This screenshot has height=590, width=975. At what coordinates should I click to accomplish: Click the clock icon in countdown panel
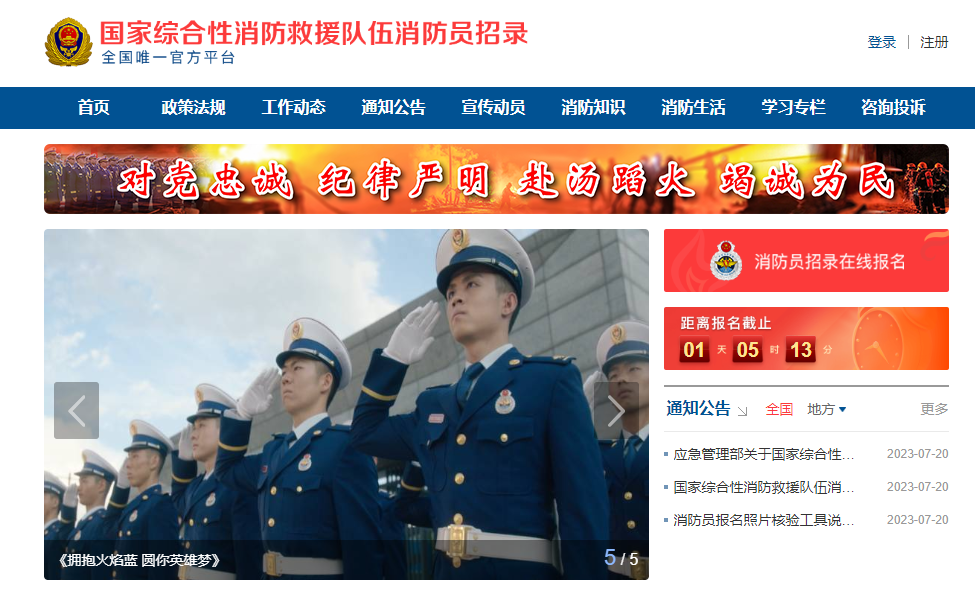tap(877, 339)
